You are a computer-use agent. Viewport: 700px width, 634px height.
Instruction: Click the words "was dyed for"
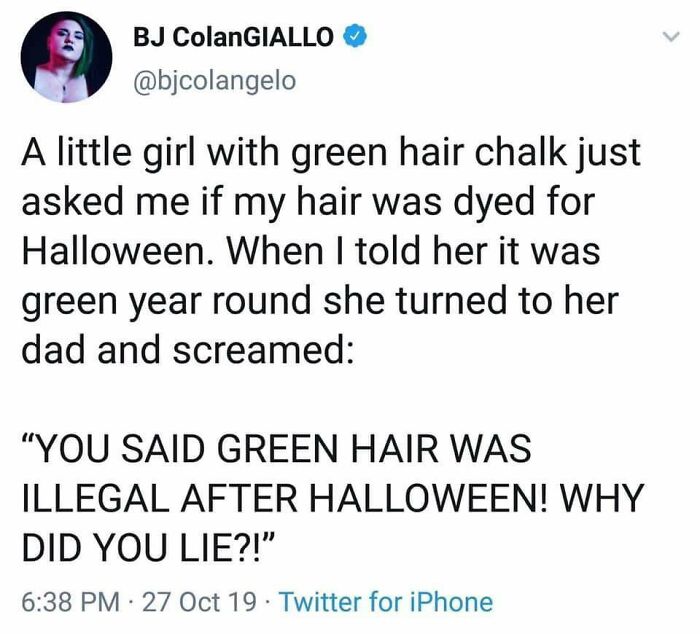click(483, 201)
